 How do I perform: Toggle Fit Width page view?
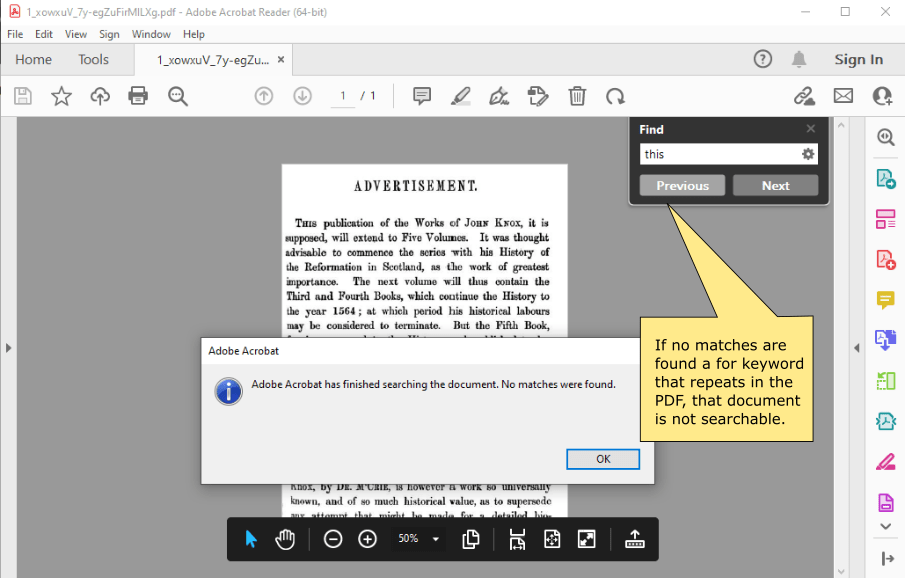click(517, 538)
